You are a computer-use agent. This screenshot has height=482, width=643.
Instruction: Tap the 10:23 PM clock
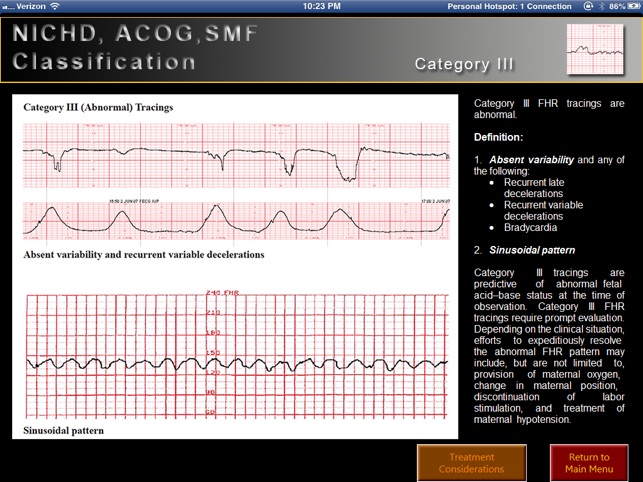[321, 6]
